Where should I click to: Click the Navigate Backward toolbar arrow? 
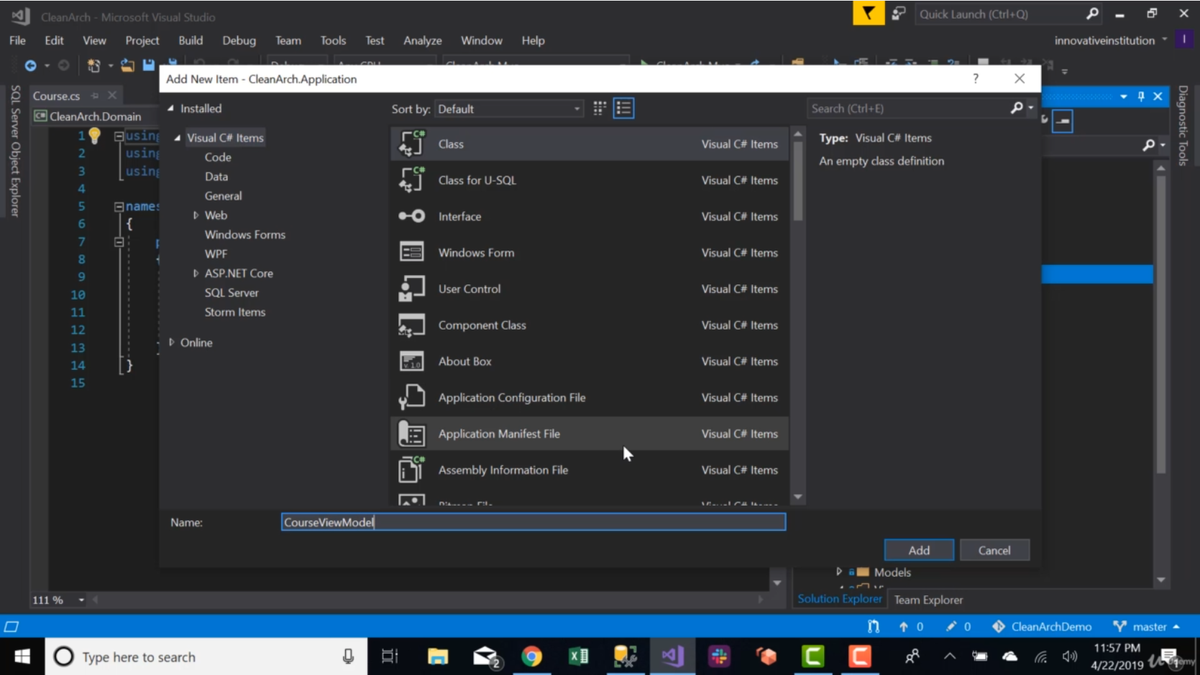pos(30,66)
